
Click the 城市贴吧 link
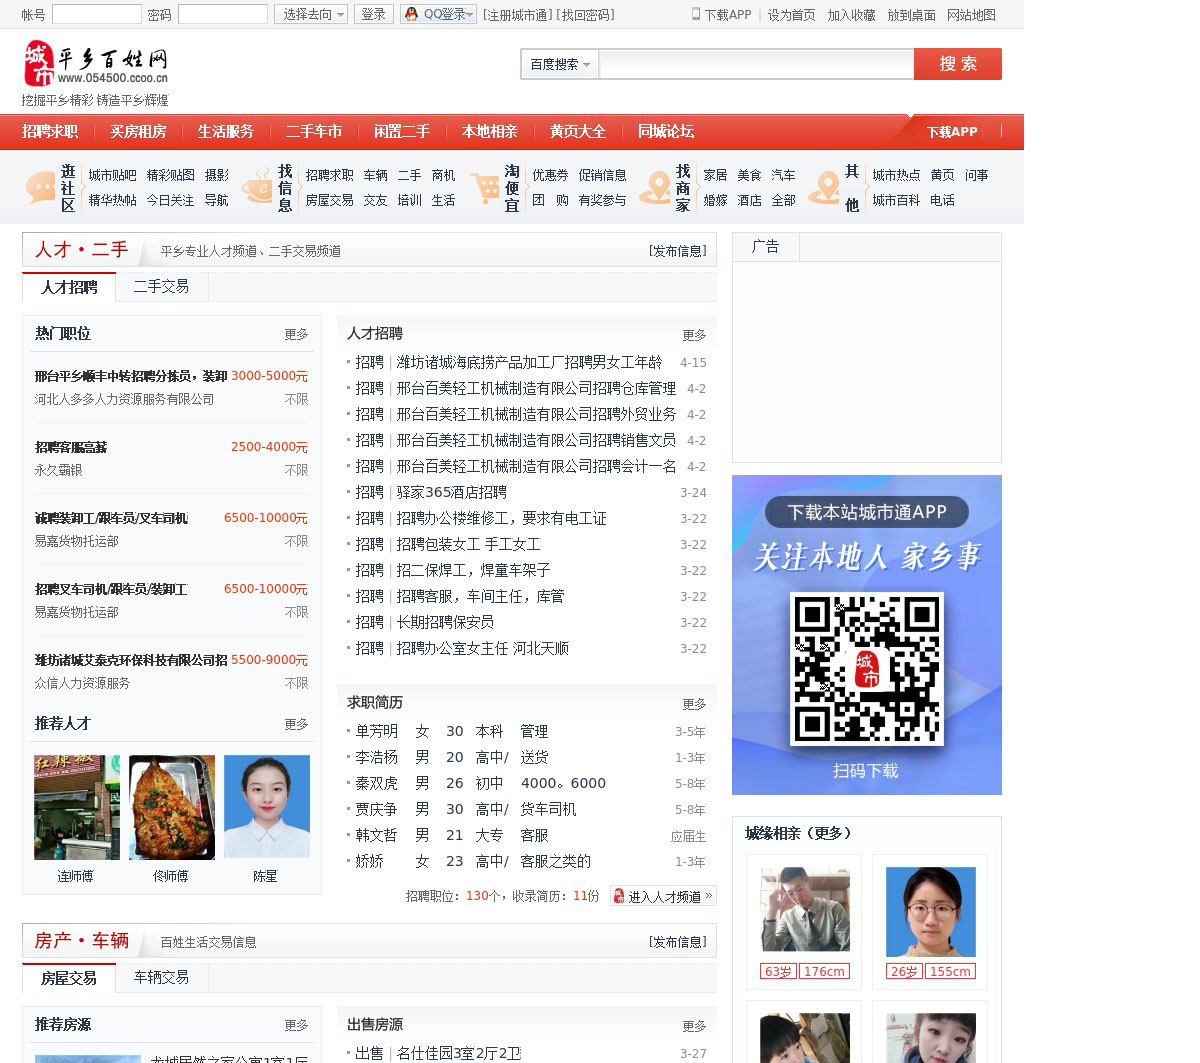(x=112, y=175)
